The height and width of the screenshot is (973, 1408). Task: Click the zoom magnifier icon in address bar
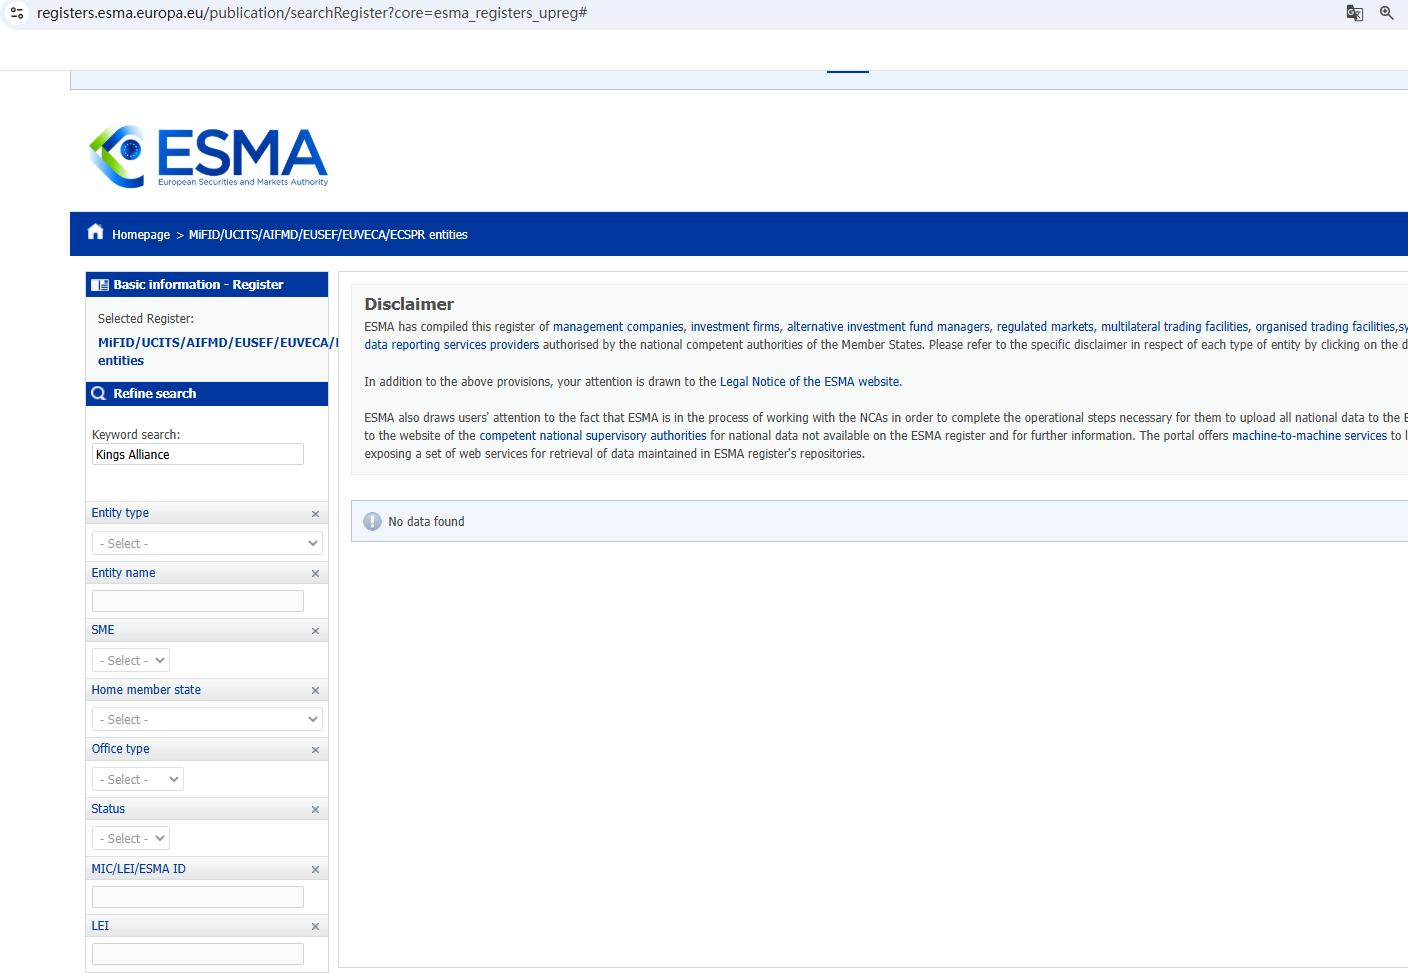pos(1387,13)
